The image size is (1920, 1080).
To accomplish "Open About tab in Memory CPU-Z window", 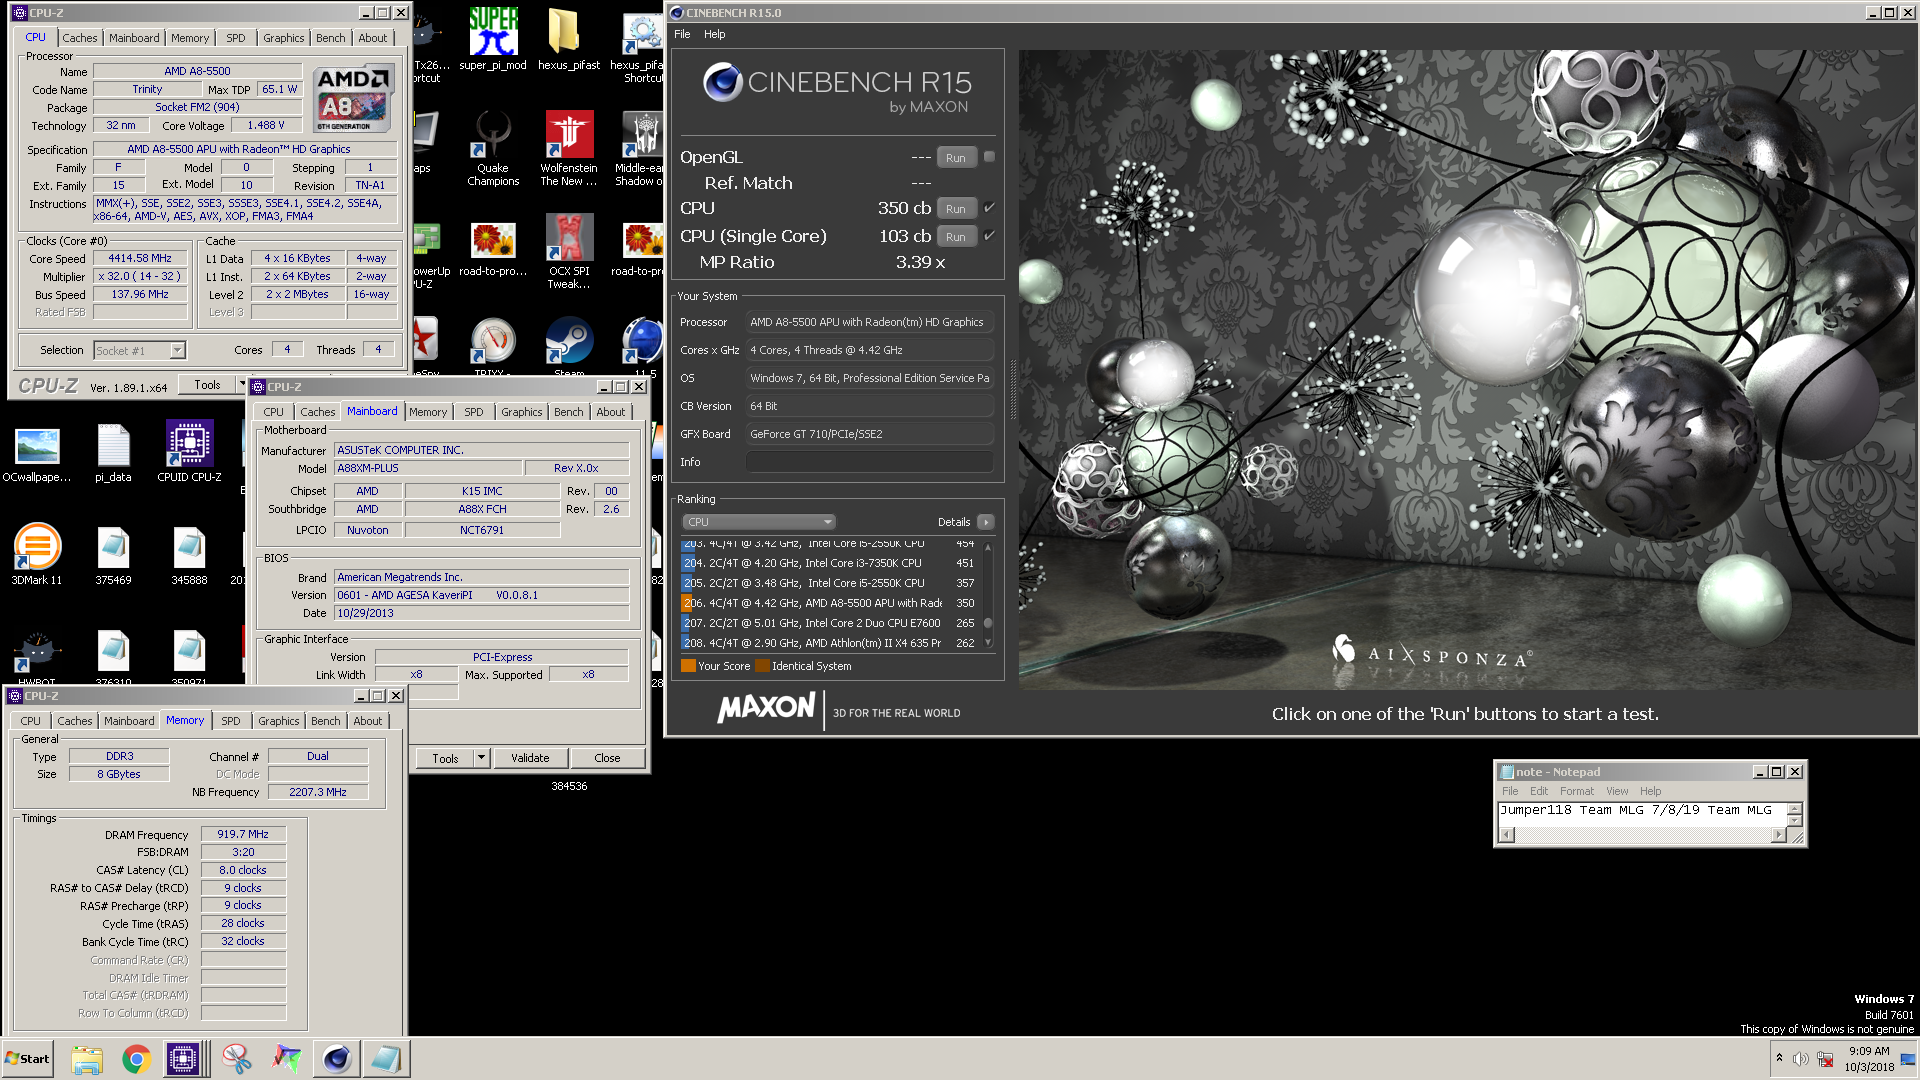I will (x=367, y=721).
